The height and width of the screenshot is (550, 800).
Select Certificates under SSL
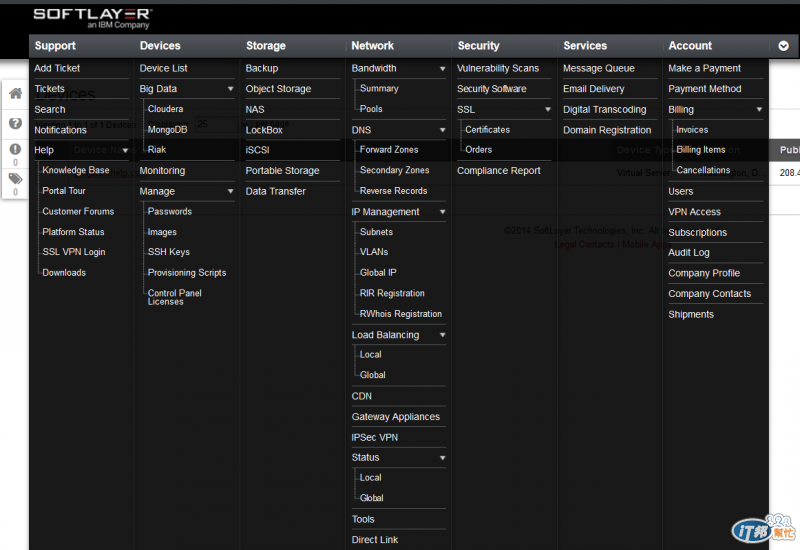pyautogui.click(x=487, y=130)
